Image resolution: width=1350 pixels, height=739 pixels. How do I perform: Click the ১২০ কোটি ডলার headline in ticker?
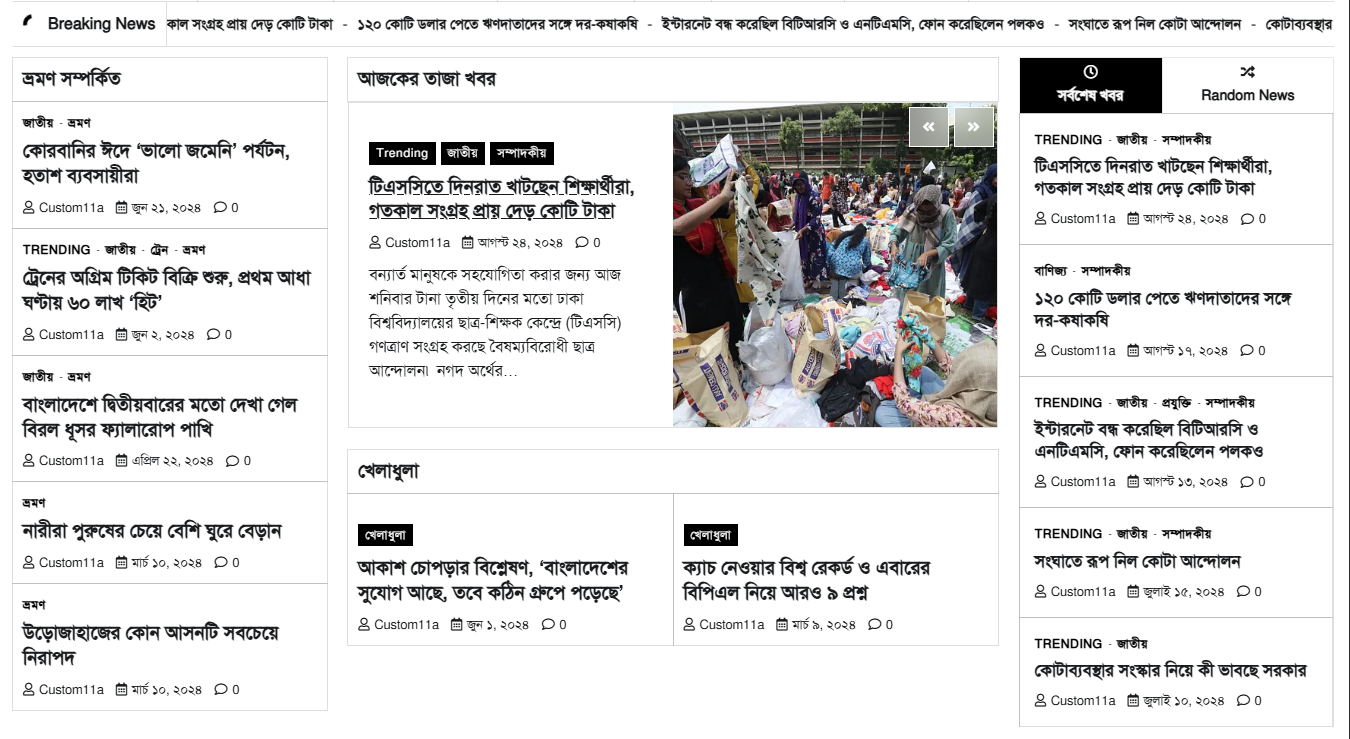click(497, 23)
